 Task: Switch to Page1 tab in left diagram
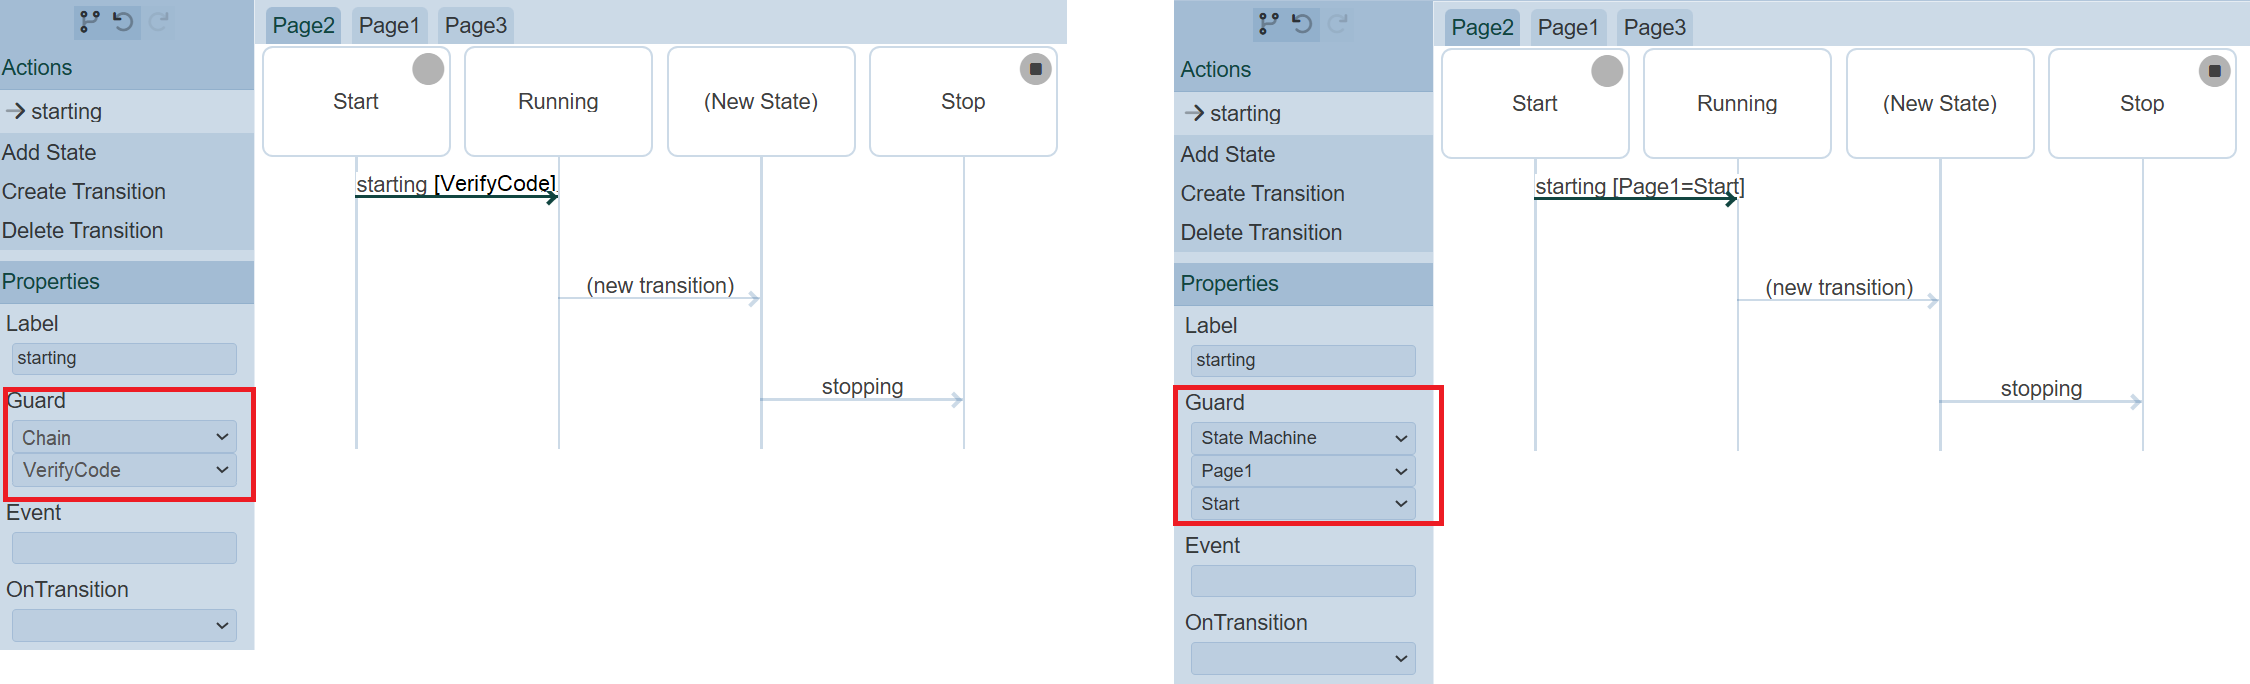click(x=389, y=25)
